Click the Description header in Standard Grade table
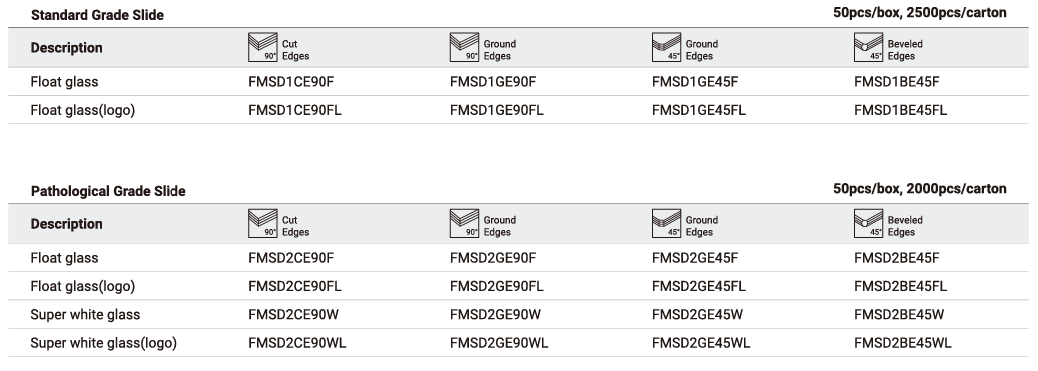This screenshot has height=371, width=1038. pyautogui.click(x=66, y=48)
